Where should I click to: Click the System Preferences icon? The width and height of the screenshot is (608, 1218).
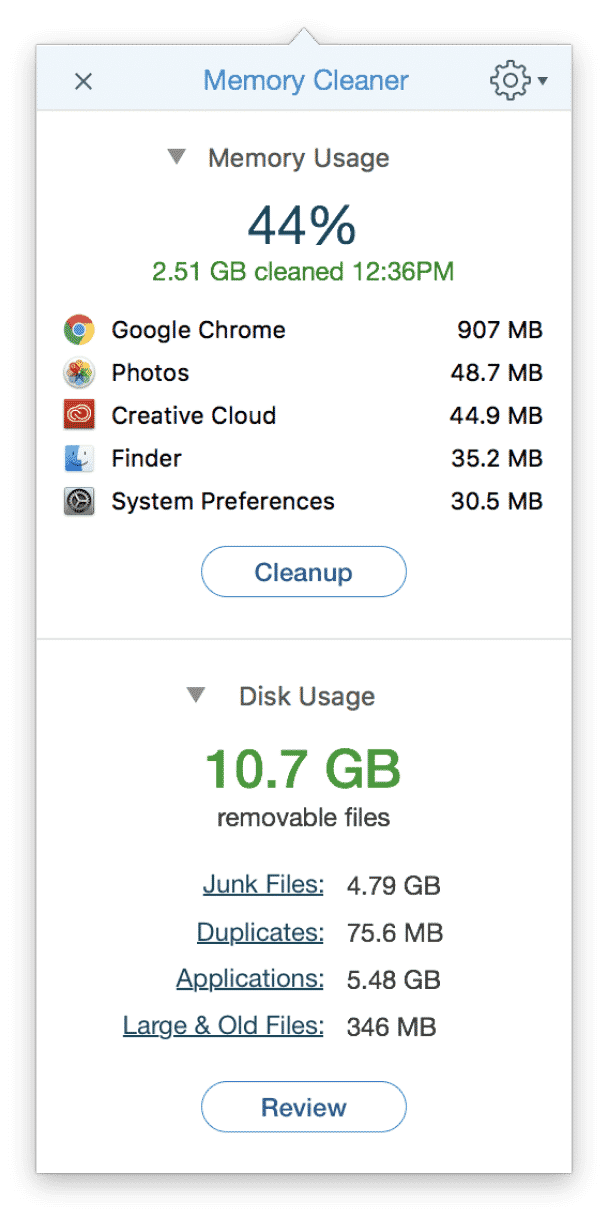pyautogui.click(x=79, y=501)
